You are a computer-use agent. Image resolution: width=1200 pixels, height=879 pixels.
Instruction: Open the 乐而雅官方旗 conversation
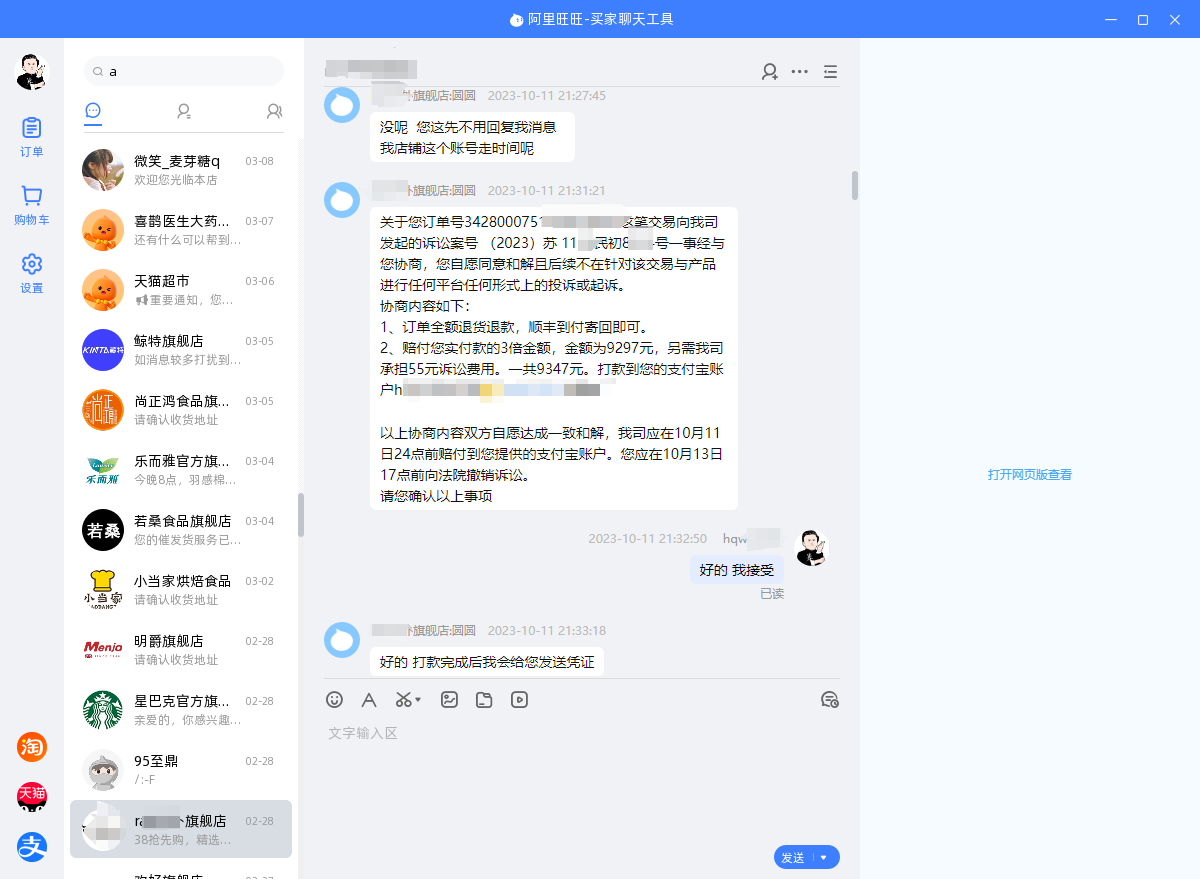[181, 470]
